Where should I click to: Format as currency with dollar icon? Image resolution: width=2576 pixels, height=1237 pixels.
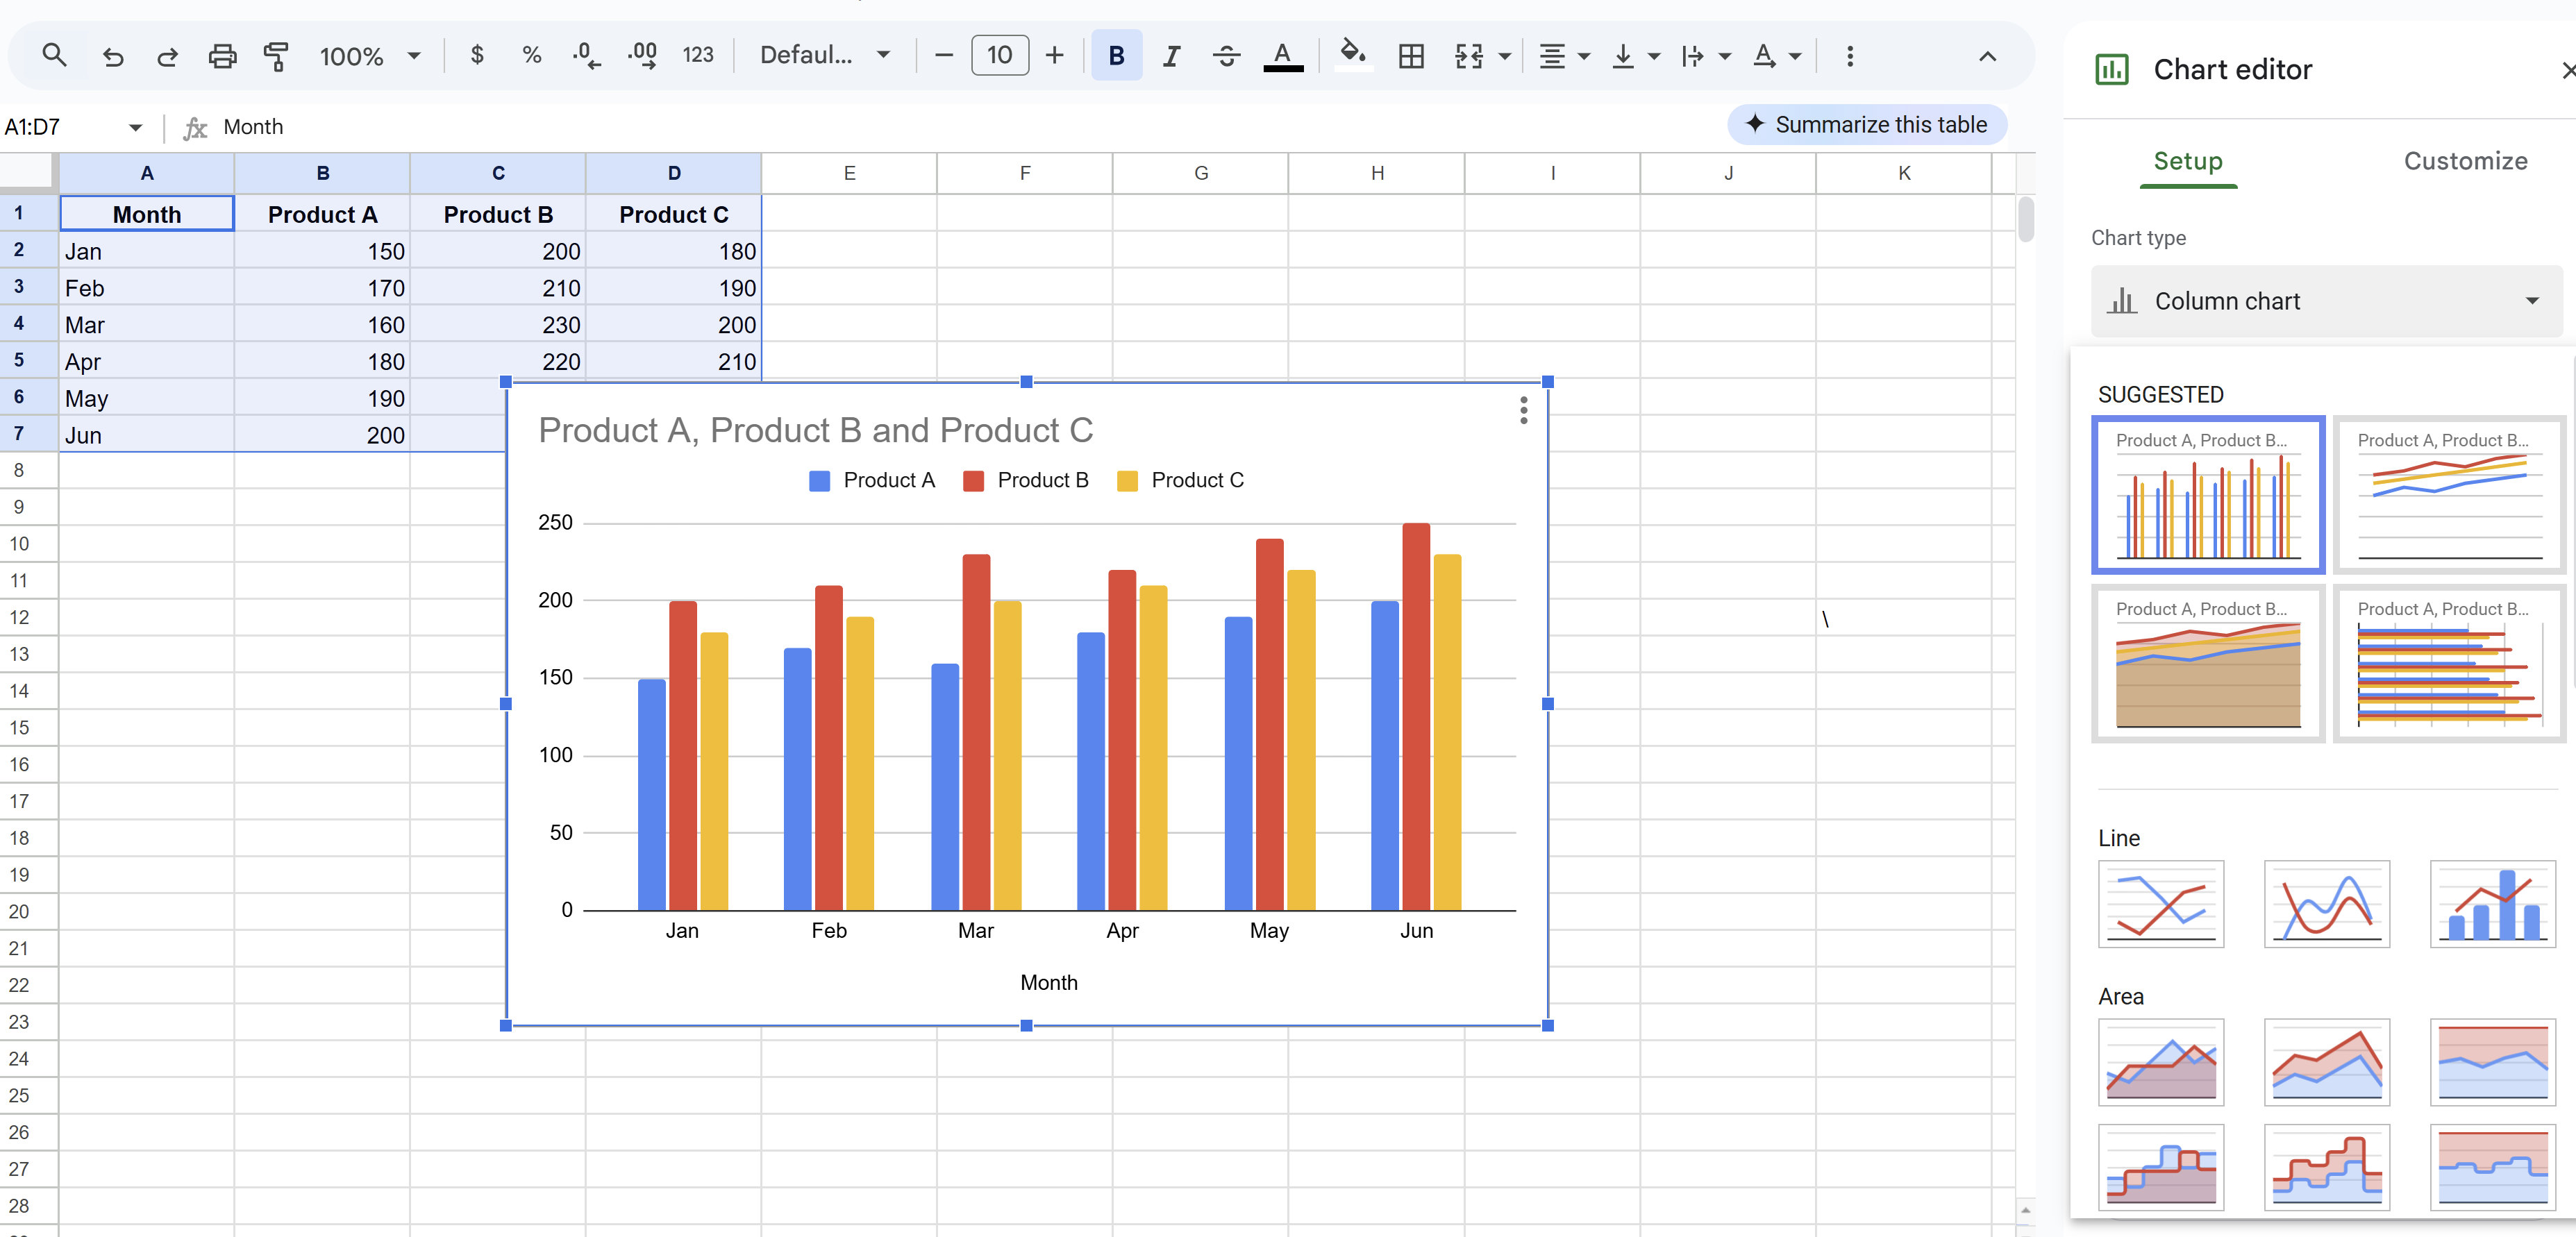pos(477,55)
